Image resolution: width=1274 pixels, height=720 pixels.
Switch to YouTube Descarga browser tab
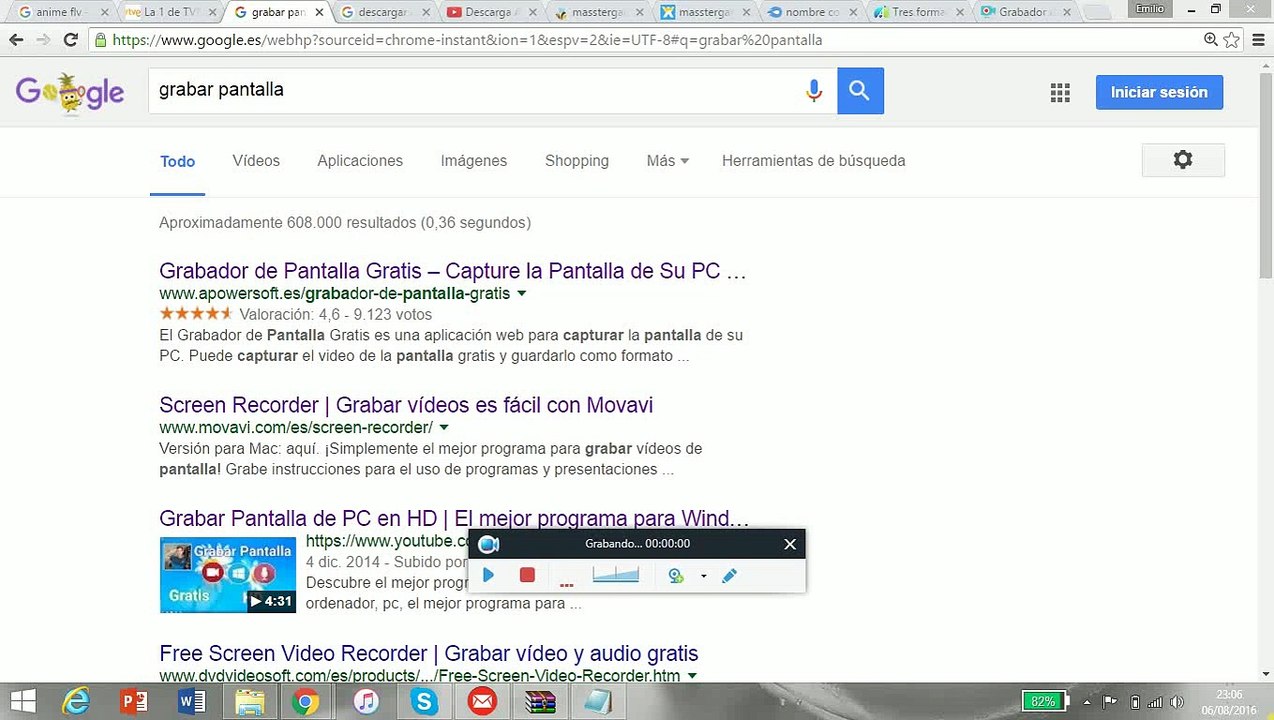(492, 12)
